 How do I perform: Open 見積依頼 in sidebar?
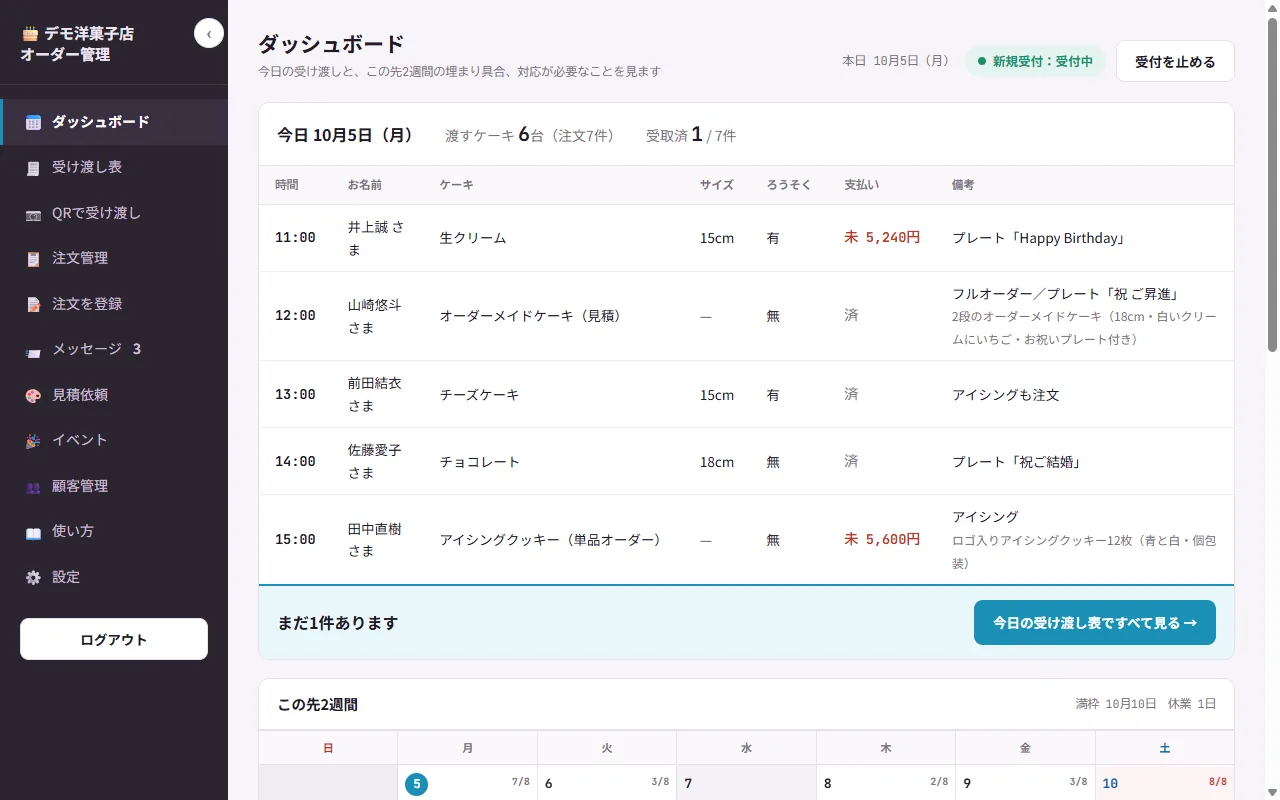[114, 395]
